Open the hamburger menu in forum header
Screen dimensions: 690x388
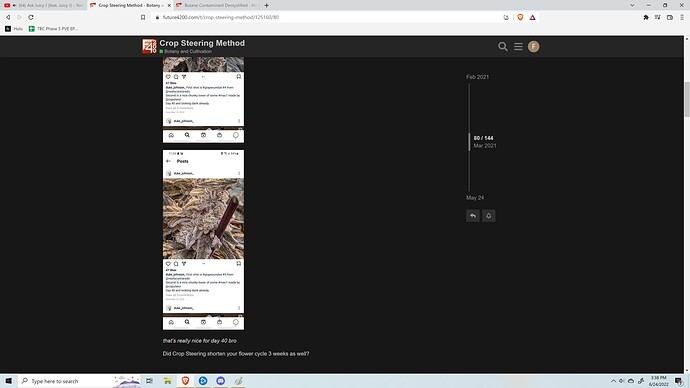518,47
